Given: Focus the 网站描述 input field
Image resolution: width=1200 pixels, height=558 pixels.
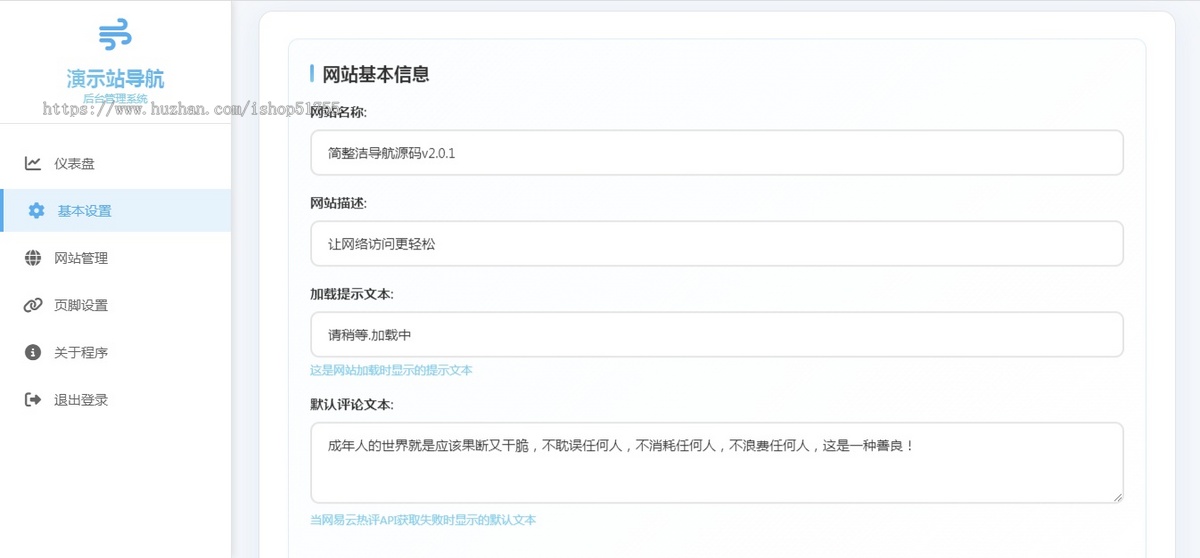Looking at the screenshot, I should 717,243.
